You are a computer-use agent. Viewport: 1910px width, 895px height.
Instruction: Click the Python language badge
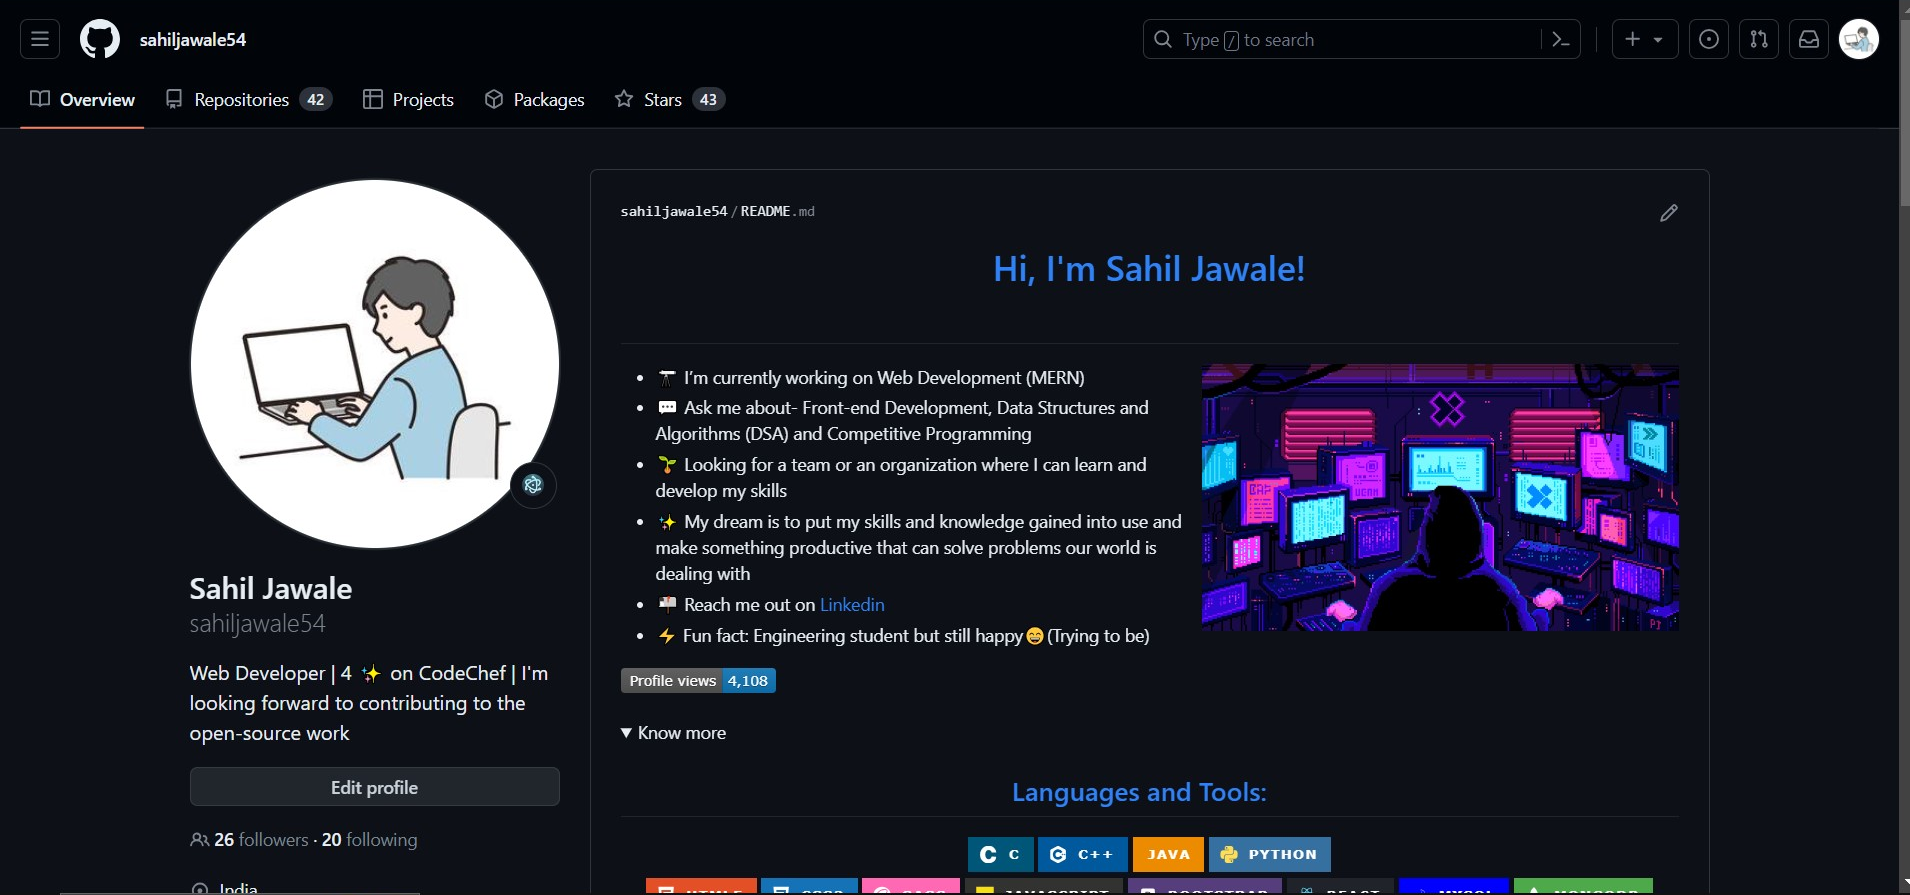[1270, 854]
